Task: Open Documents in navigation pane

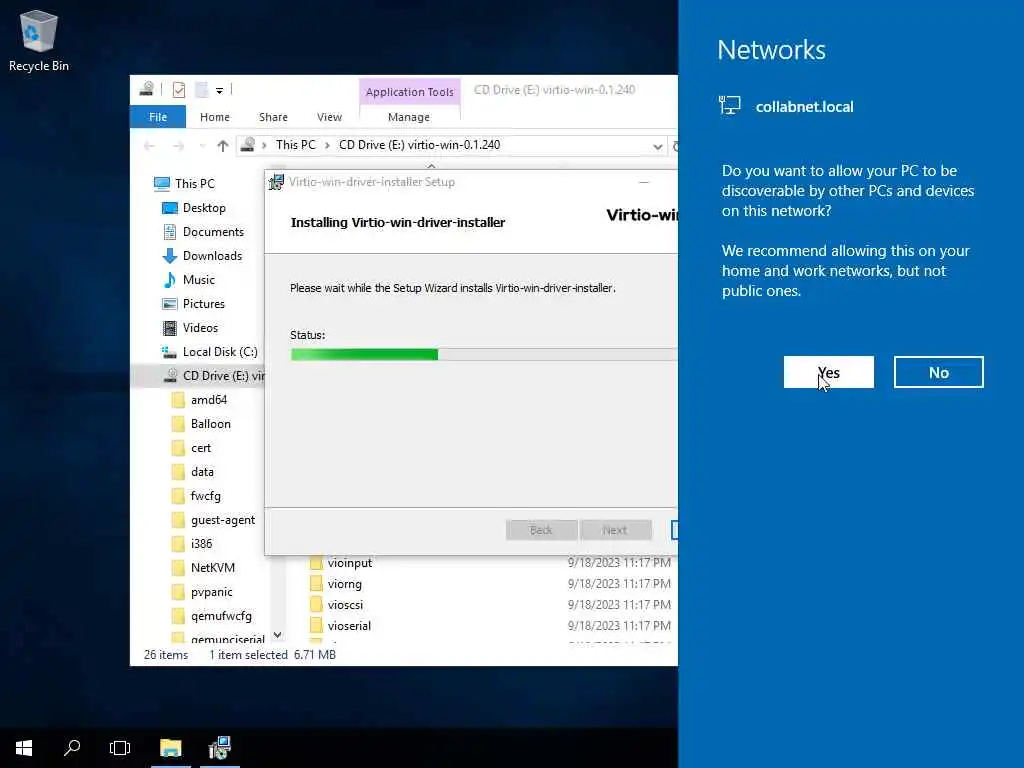Action: coord(213,232)
